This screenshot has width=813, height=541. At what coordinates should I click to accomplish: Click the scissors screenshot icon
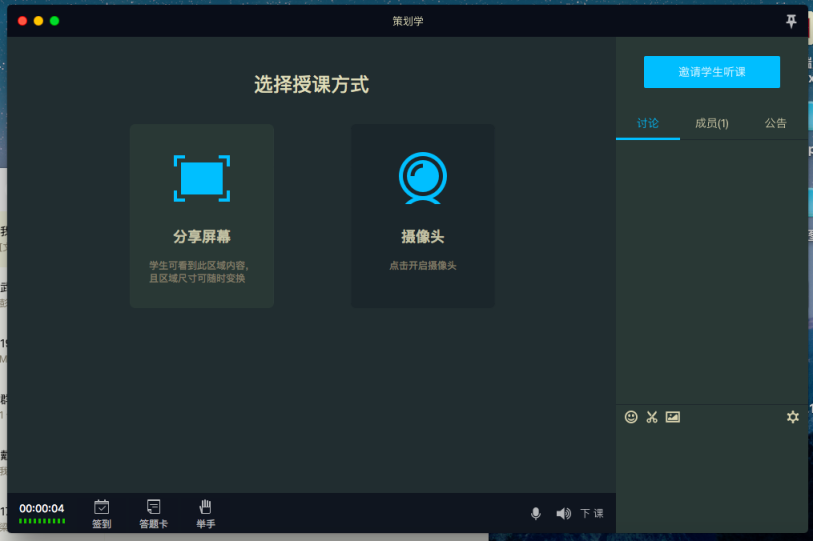click(652, 417)
